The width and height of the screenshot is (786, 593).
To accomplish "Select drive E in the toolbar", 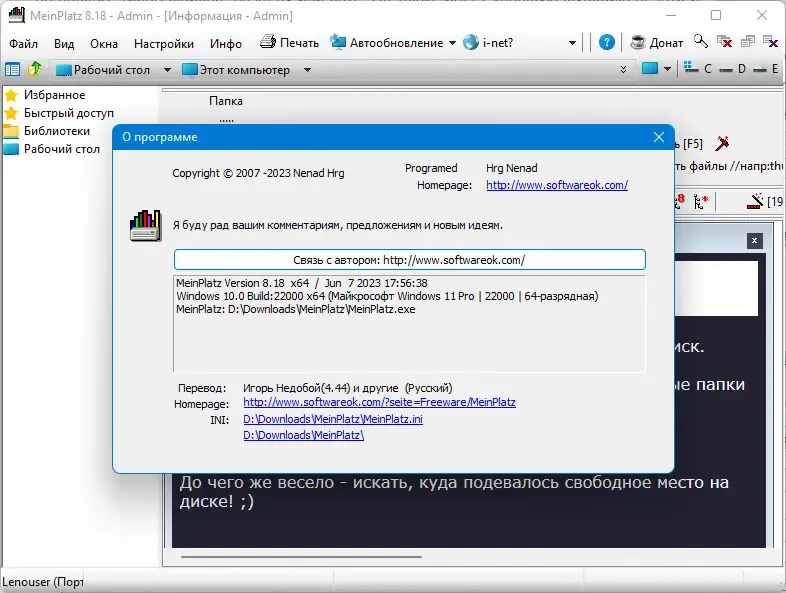I will coord(766,69).
